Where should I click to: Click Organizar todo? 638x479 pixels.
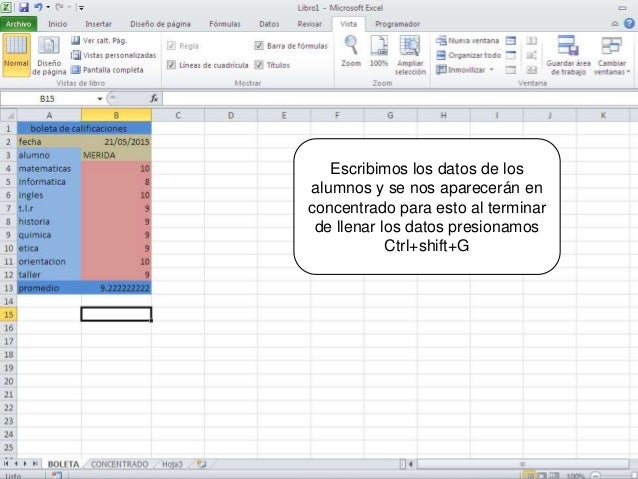468,55
